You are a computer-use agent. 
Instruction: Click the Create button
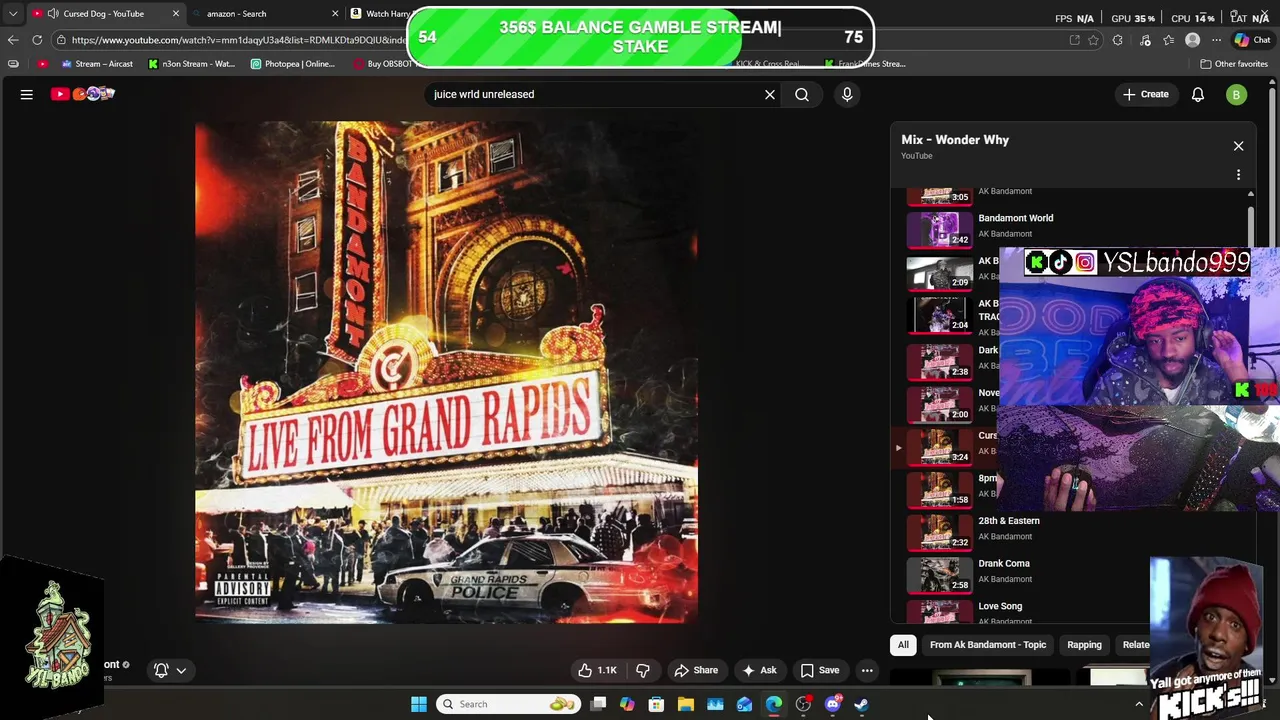(1145, 94)
